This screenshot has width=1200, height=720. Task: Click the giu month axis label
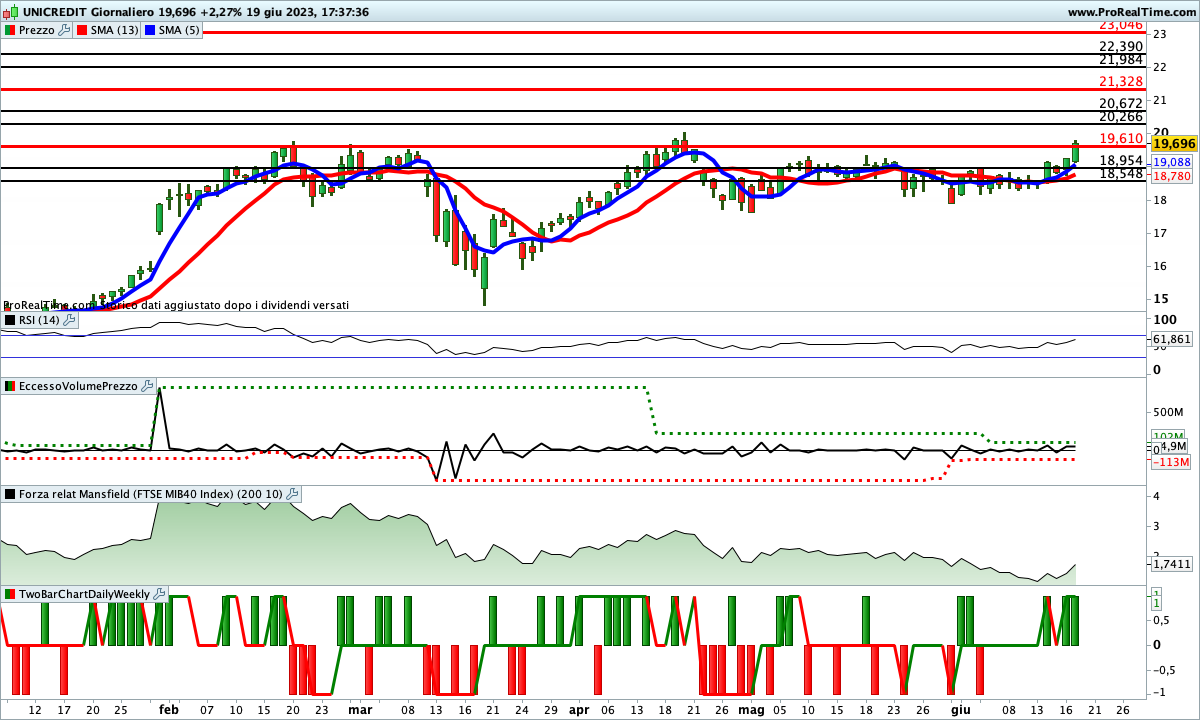[960, 709]
